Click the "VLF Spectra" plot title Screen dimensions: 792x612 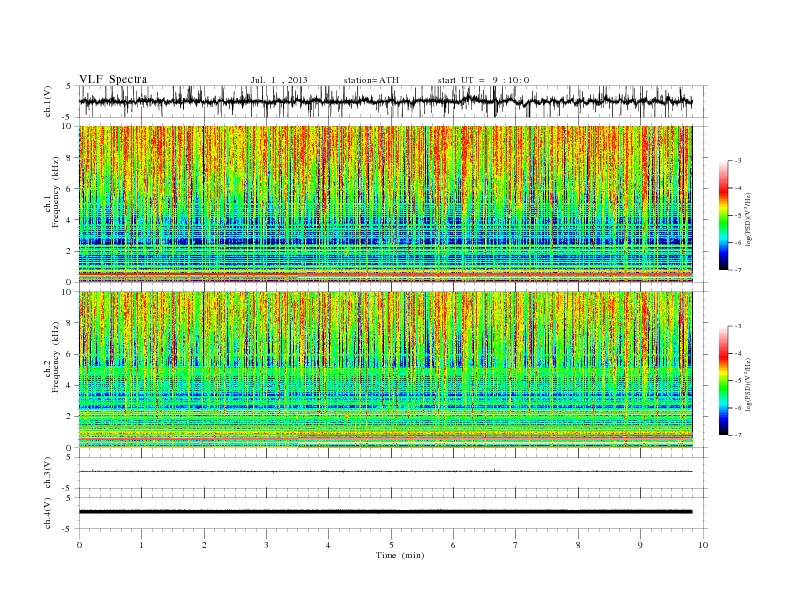click(113, 79)
